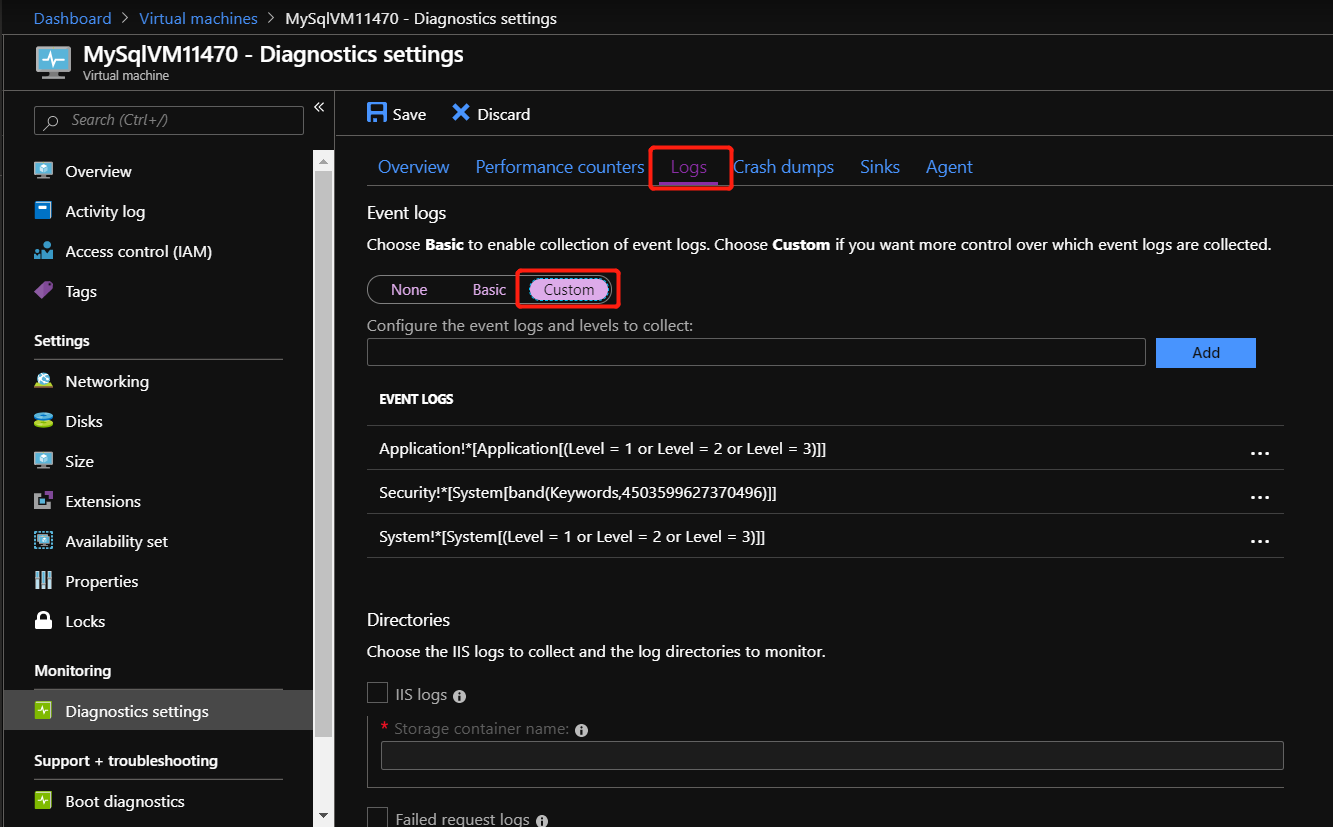Open options for the Application event log entry
Image resolution: width=1333 pixels, height=827 pixels.
point(1259,452)
